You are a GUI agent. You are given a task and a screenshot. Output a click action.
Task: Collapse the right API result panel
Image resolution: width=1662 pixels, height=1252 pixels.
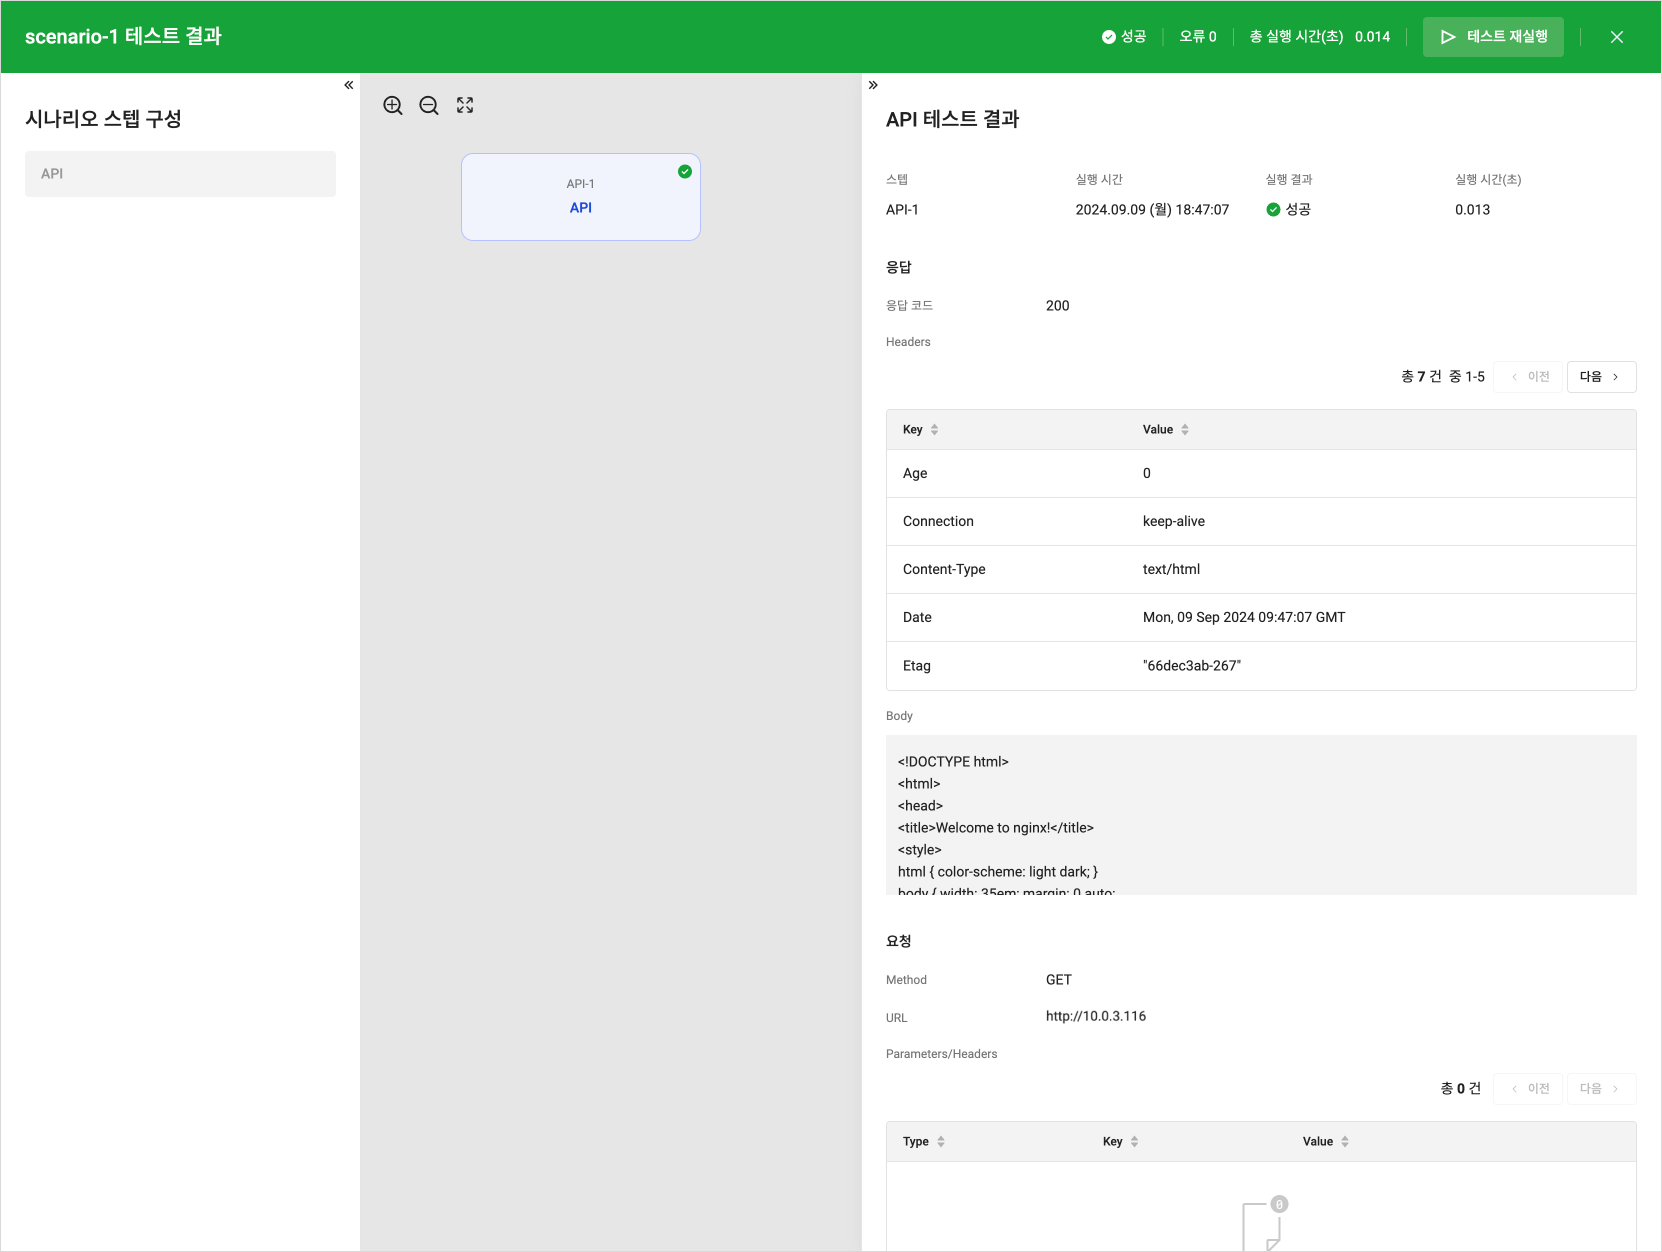click(873, 85)
